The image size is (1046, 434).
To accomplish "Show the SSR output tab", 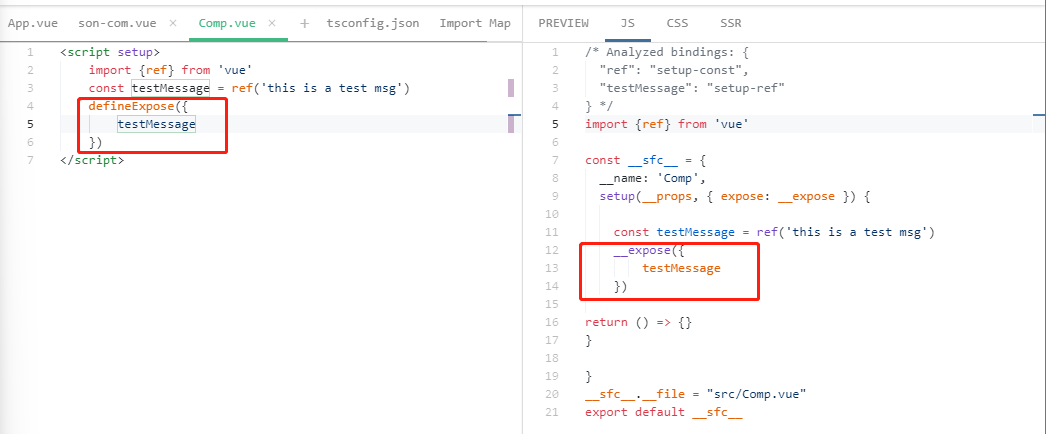I will point(730,23).
